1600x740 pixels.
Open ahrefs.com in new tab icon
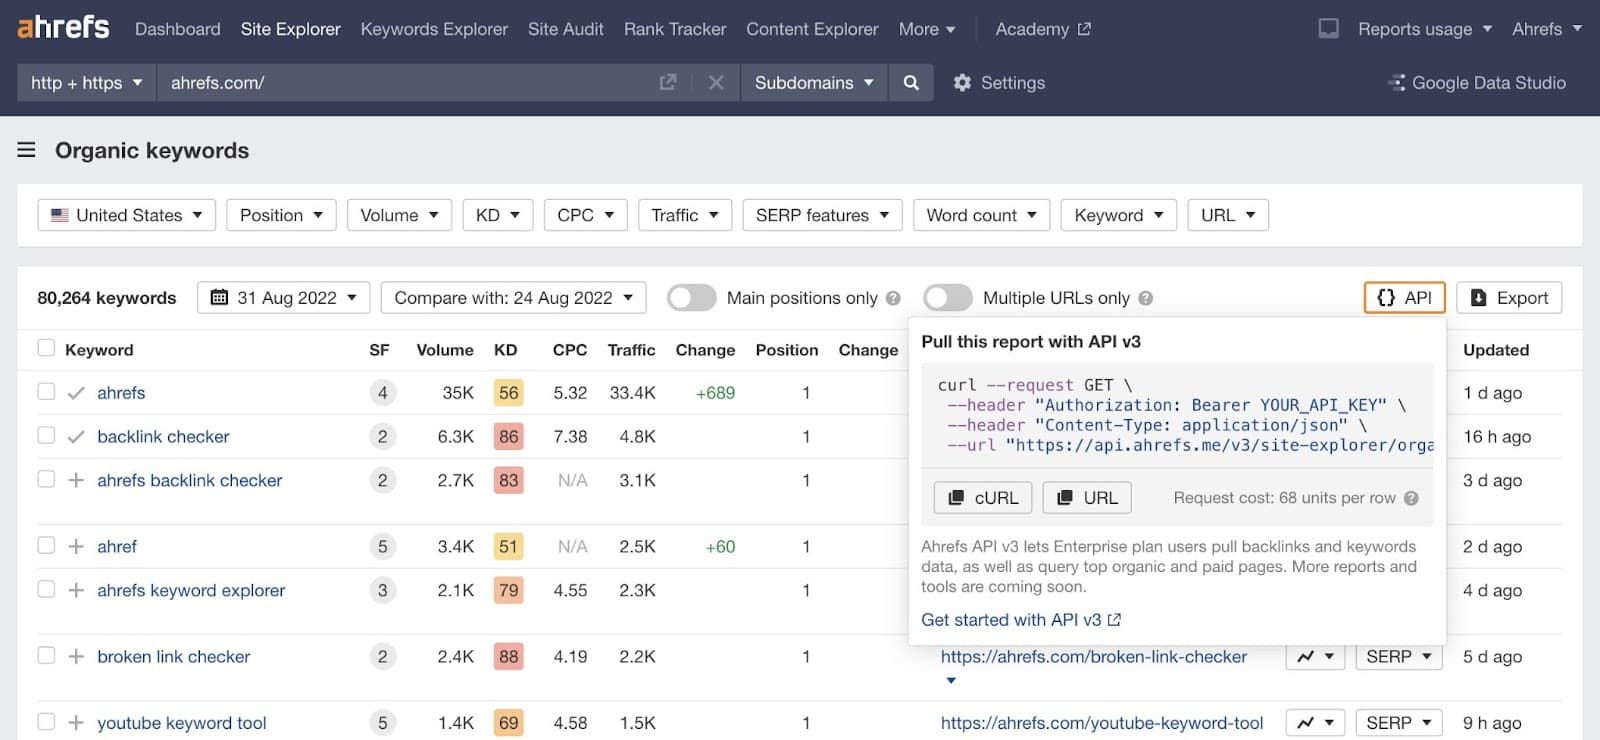[x=668, y=83]
